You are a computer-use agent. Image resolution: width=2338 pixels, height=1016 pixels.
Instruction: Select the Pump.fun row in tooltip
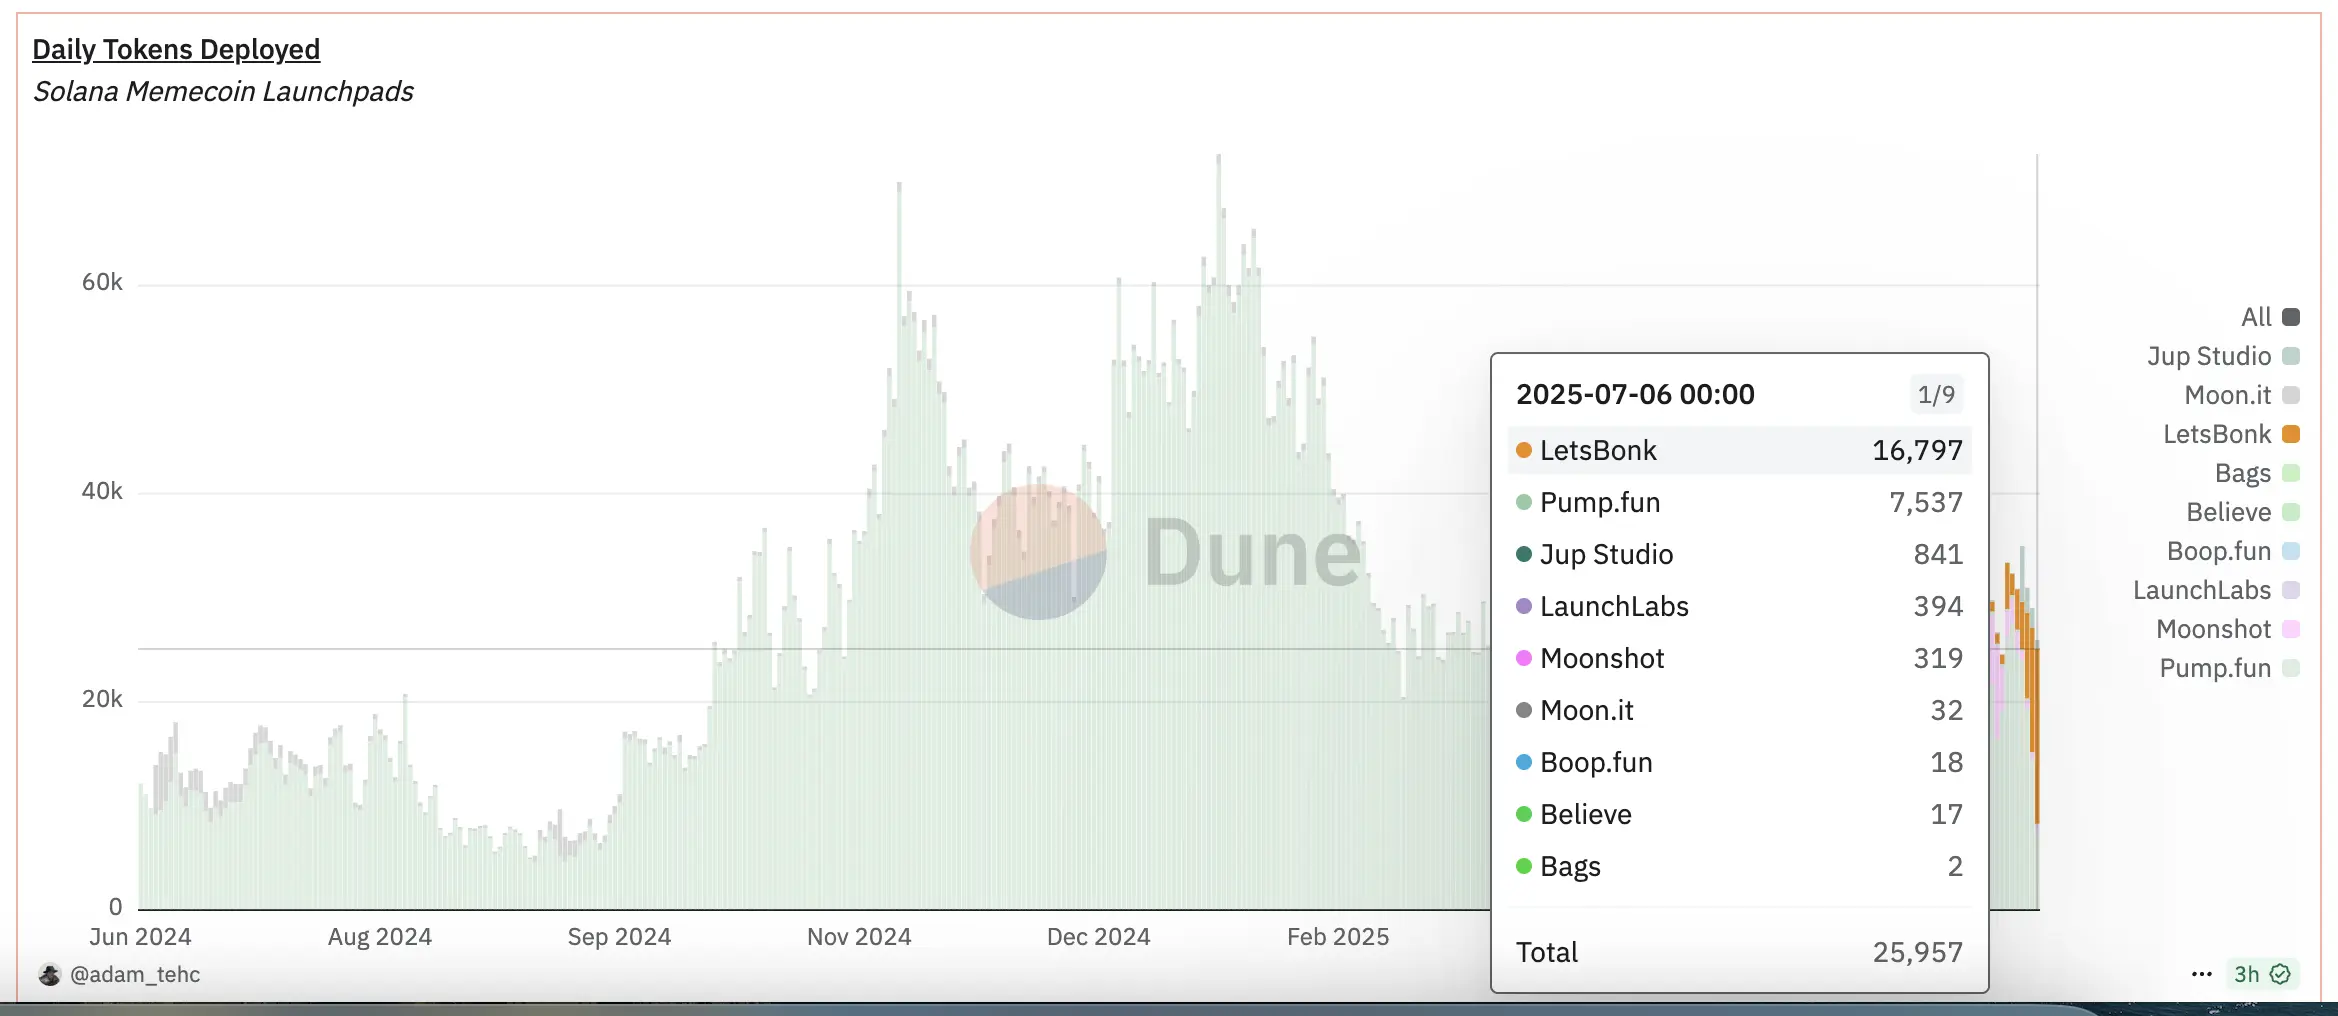pos(1738,502)
